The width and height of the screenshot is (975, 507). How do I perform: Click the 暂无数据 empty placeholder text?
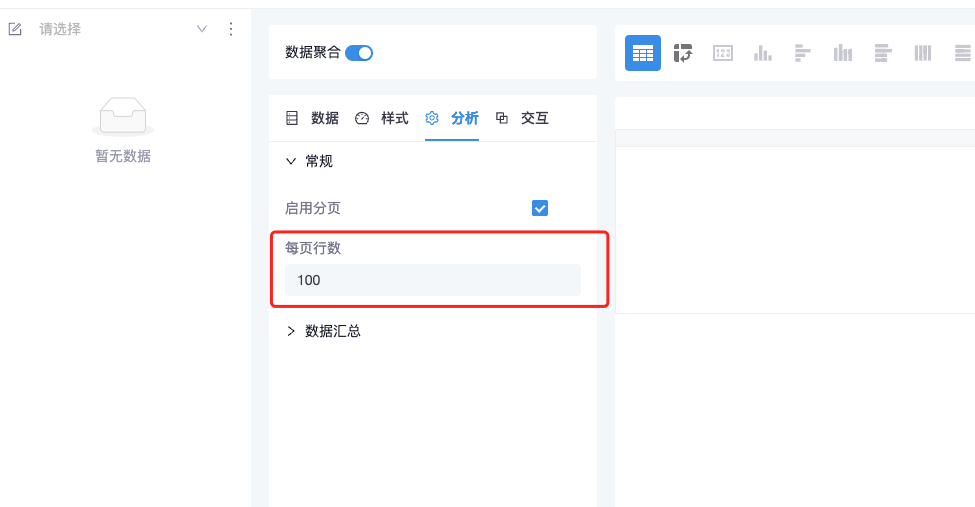coord(123,156)
